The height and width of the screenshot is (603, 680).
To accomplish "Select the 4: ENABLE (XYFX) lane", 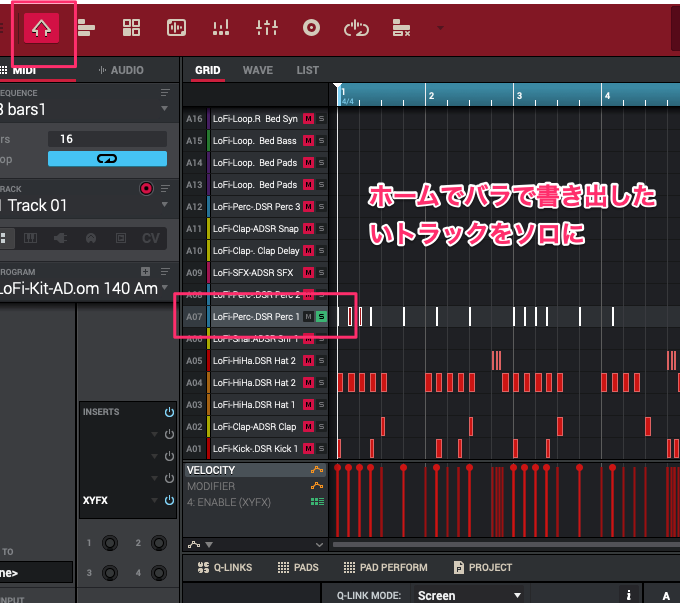I will [x=256, y=502].
